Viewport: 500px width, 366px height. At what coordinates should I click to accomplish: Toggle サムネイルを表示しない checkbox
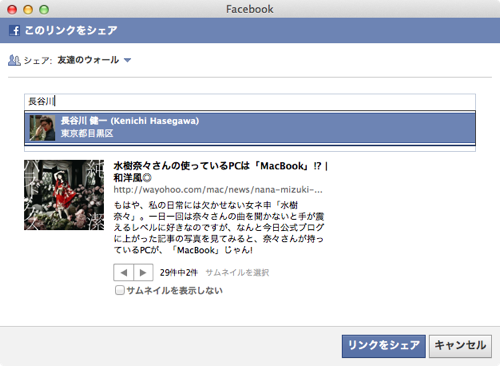120,290
